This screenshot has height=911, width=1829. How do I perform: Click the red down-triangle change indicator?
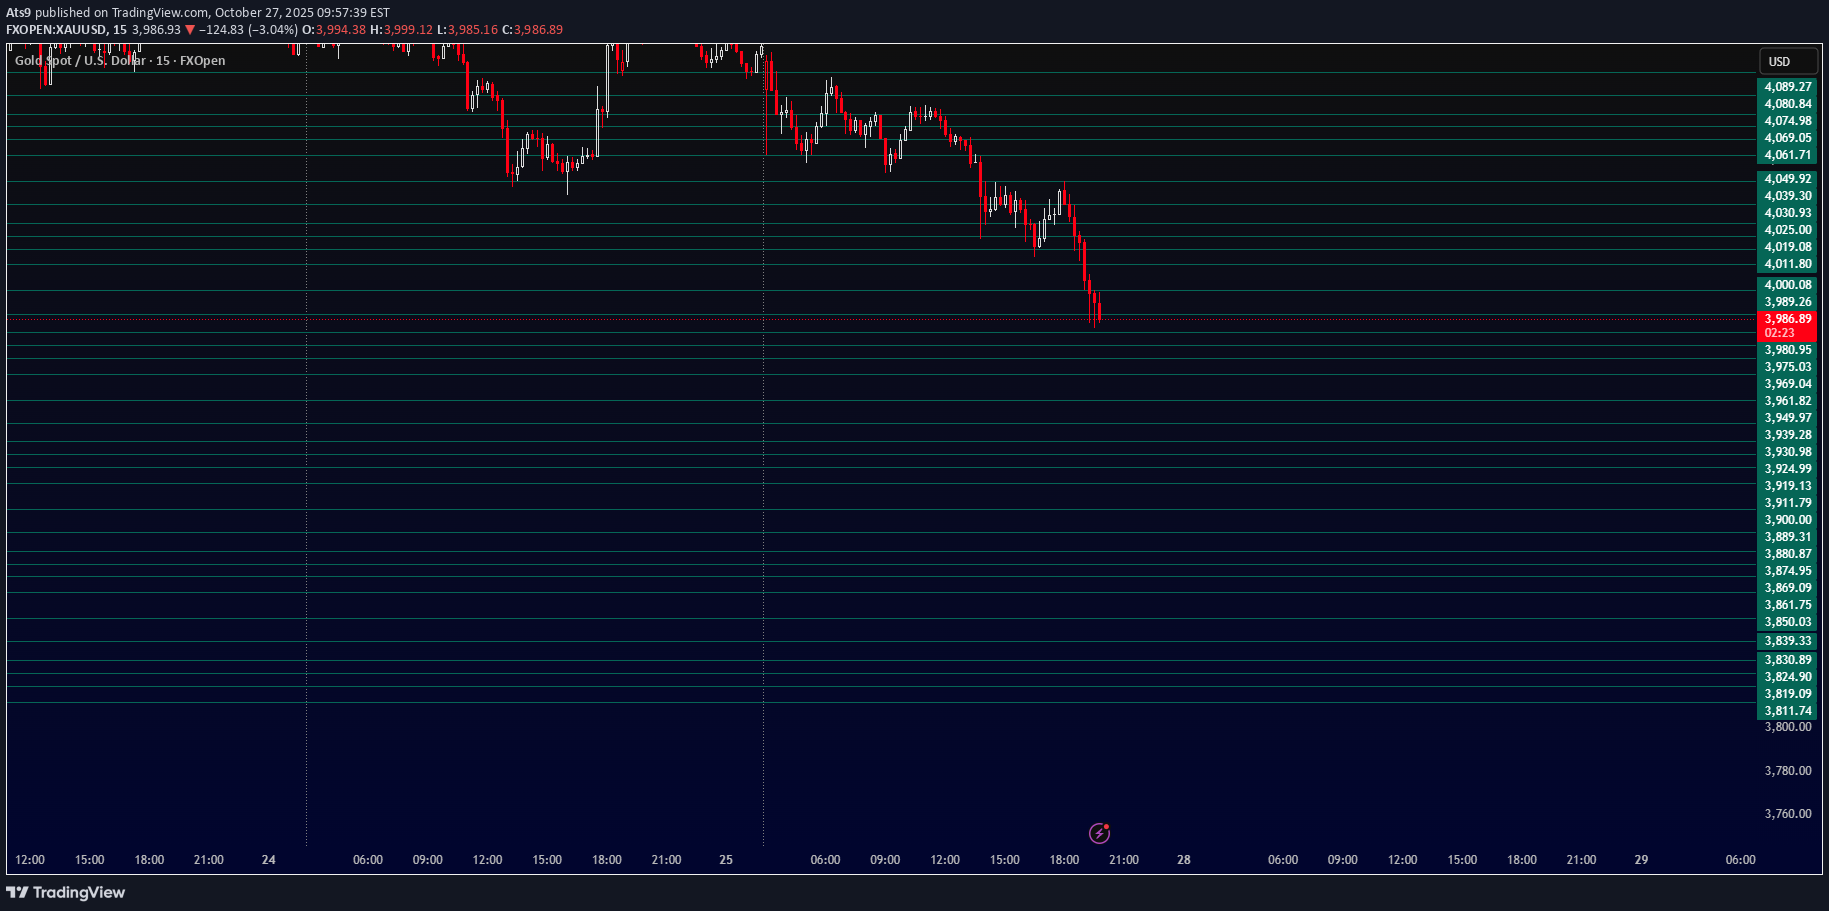tap(190, 30)
